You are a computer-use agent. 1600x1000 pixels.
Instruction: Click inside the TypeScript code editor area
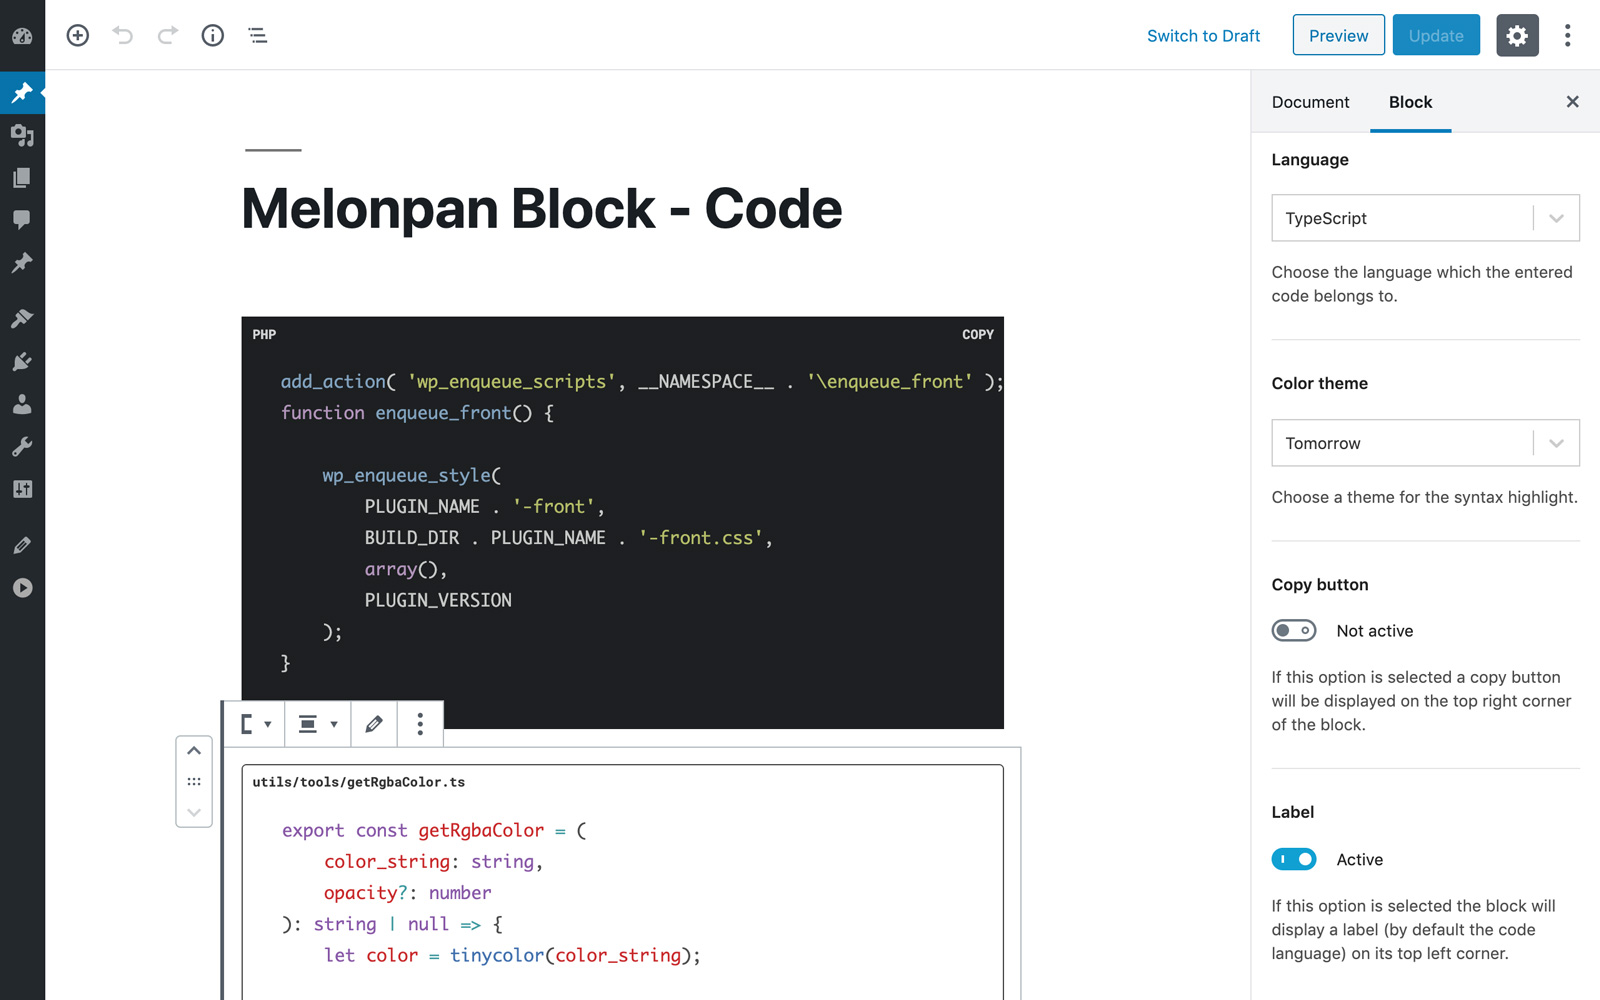click(x=622, y=893)
